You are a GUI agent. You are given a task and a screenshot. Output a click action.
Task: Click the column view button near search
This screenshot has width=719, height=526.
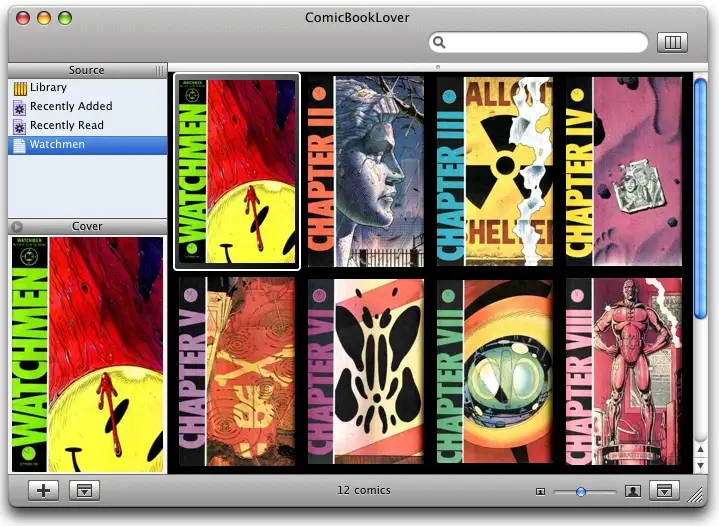point(672,42)
